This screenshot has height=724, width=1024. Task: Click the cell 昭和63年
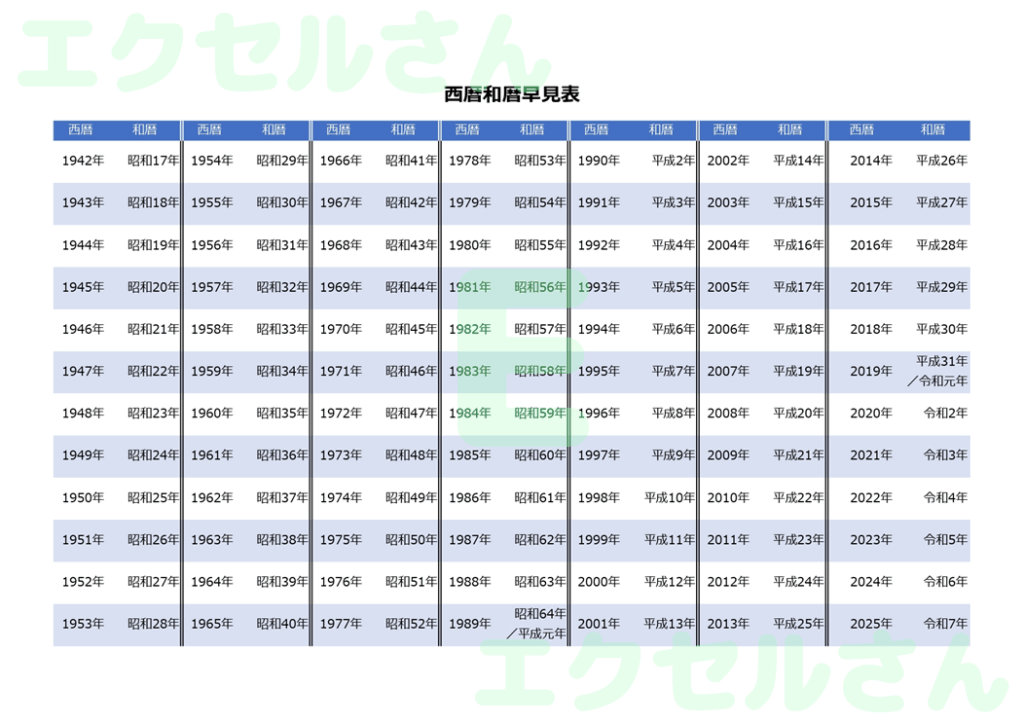click(x=539, y=582)
